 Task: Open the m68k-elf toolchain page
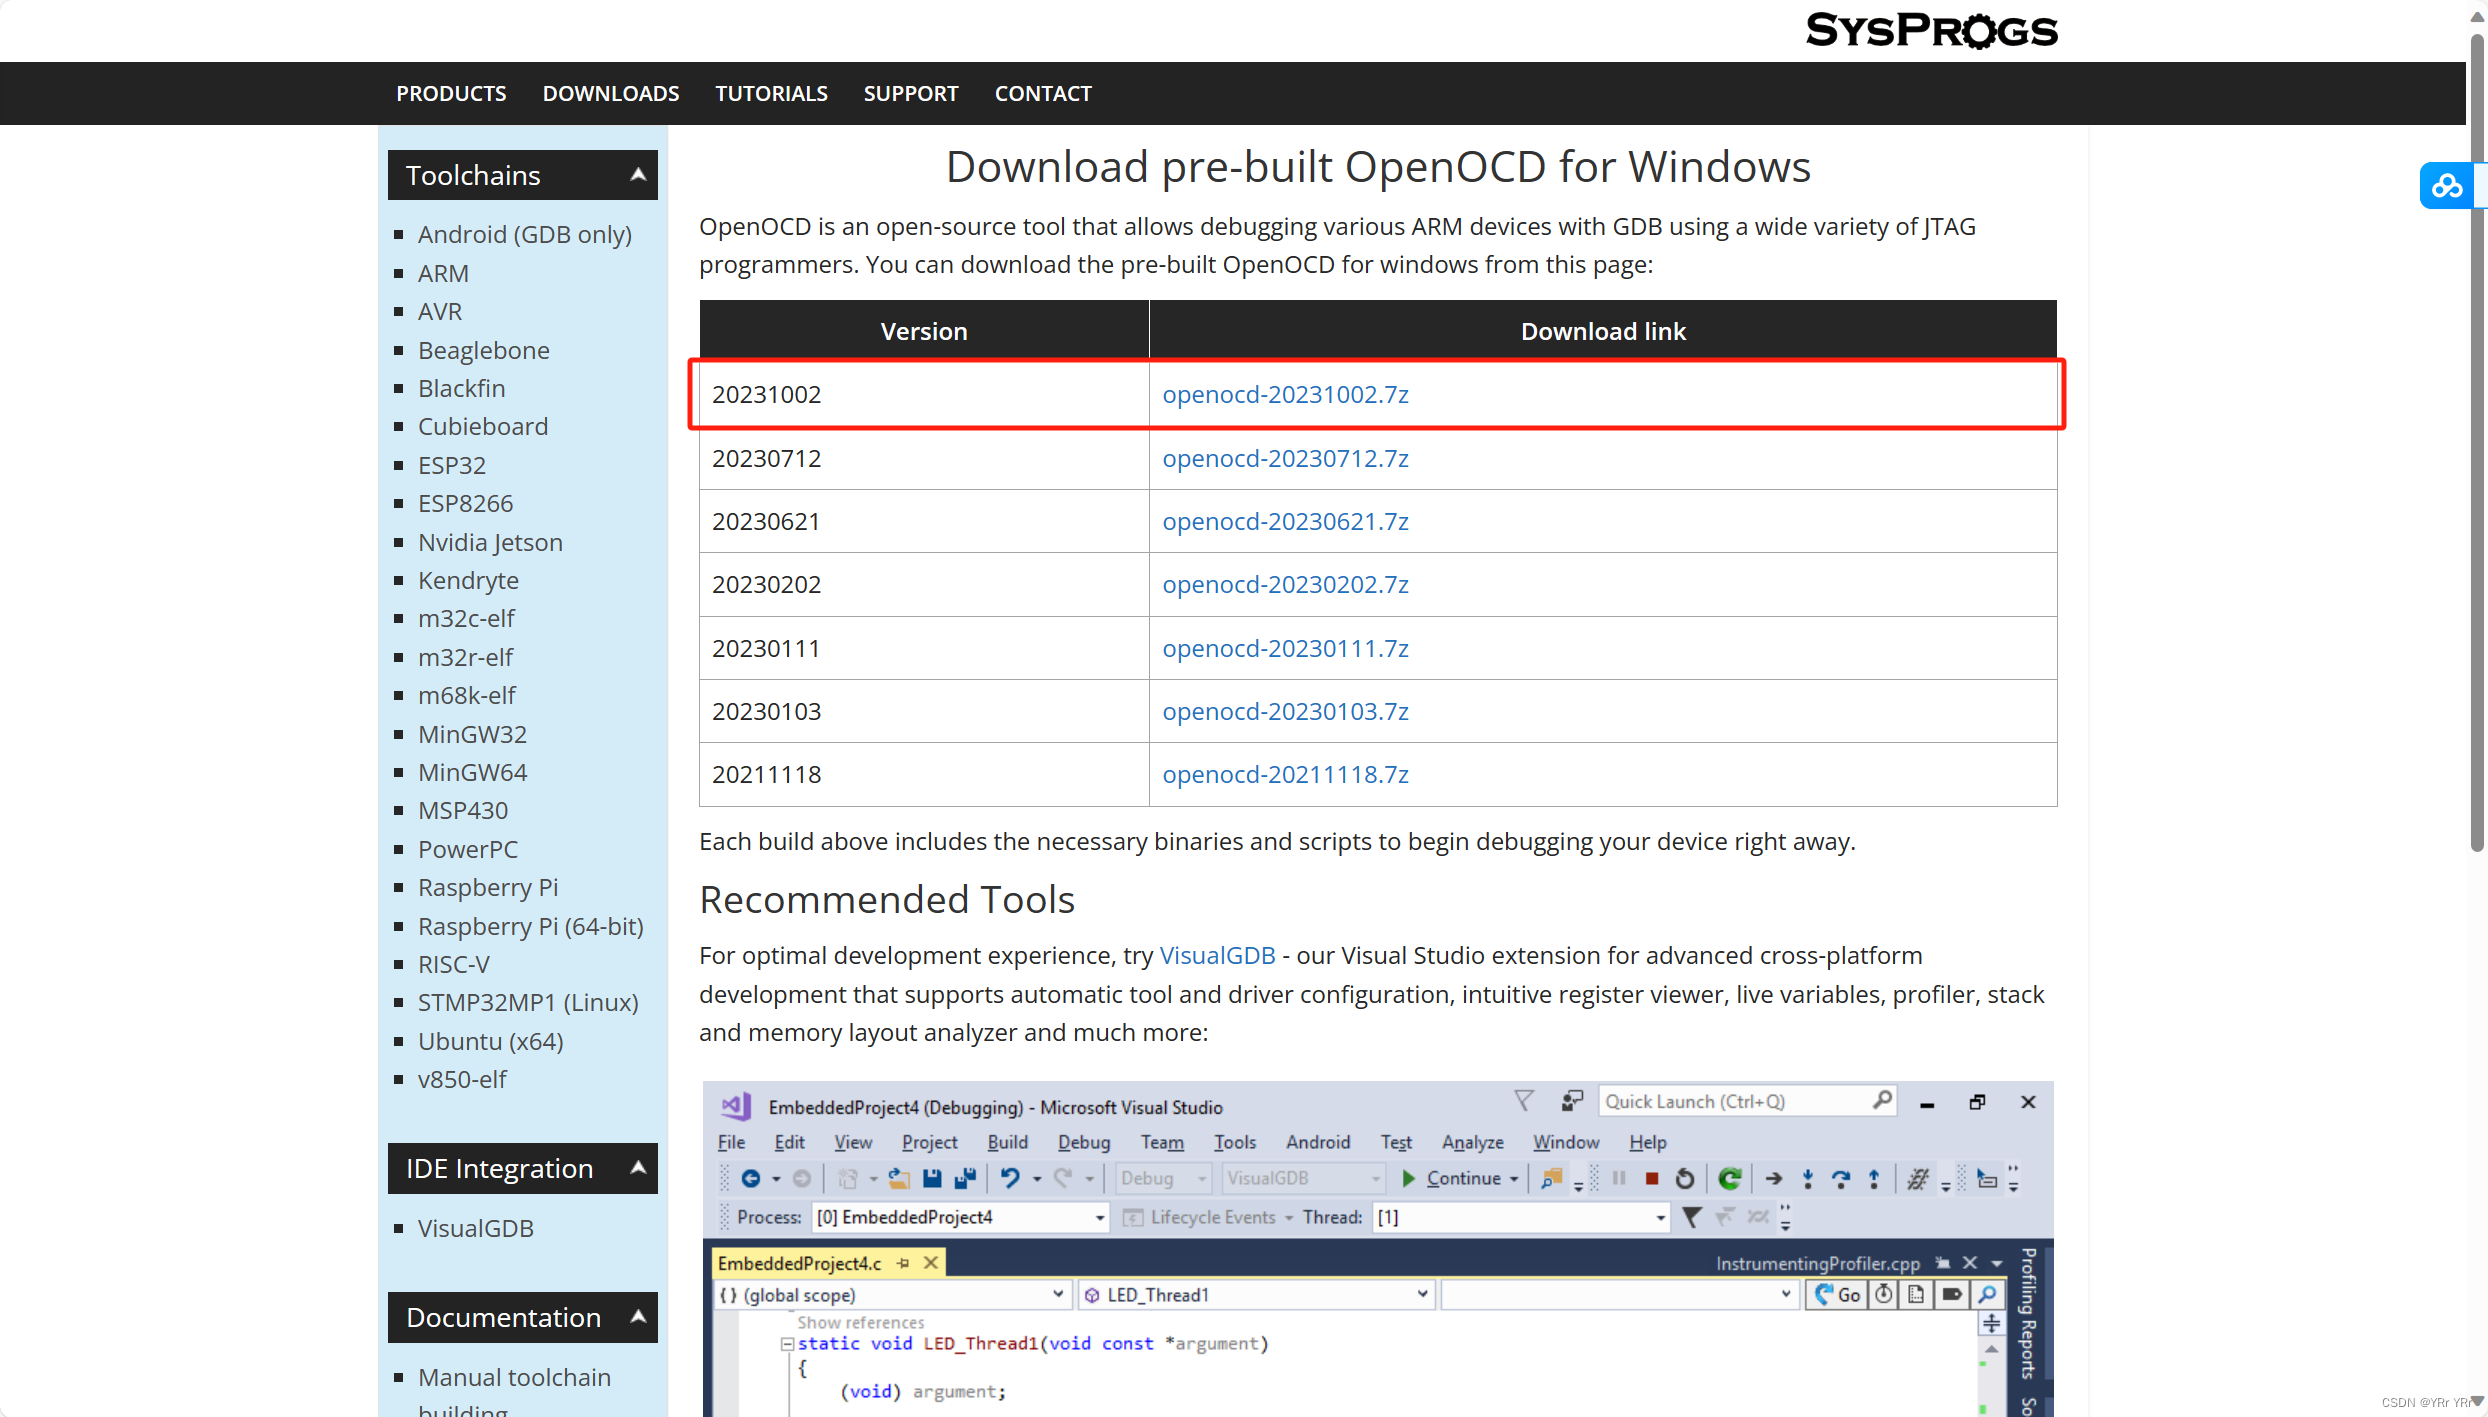pyautogui.click(x=467, y=695)
